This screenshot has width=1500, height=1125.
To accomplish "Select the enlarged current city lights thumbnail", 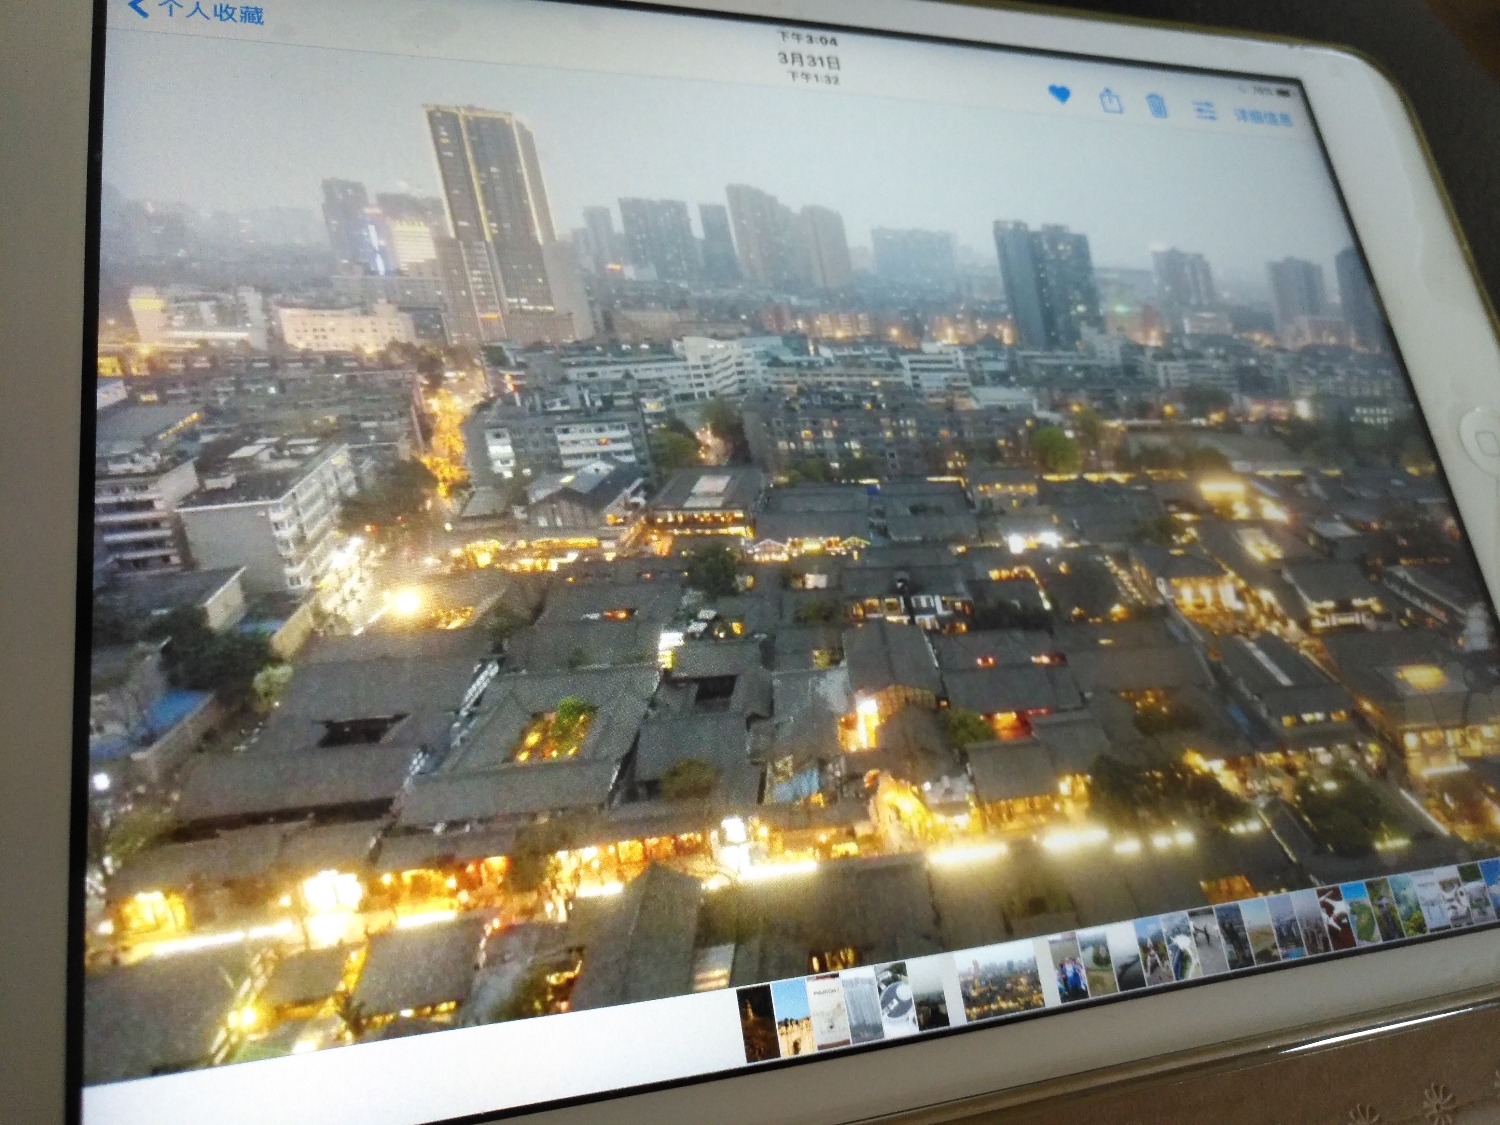I will tap(999, 982).
